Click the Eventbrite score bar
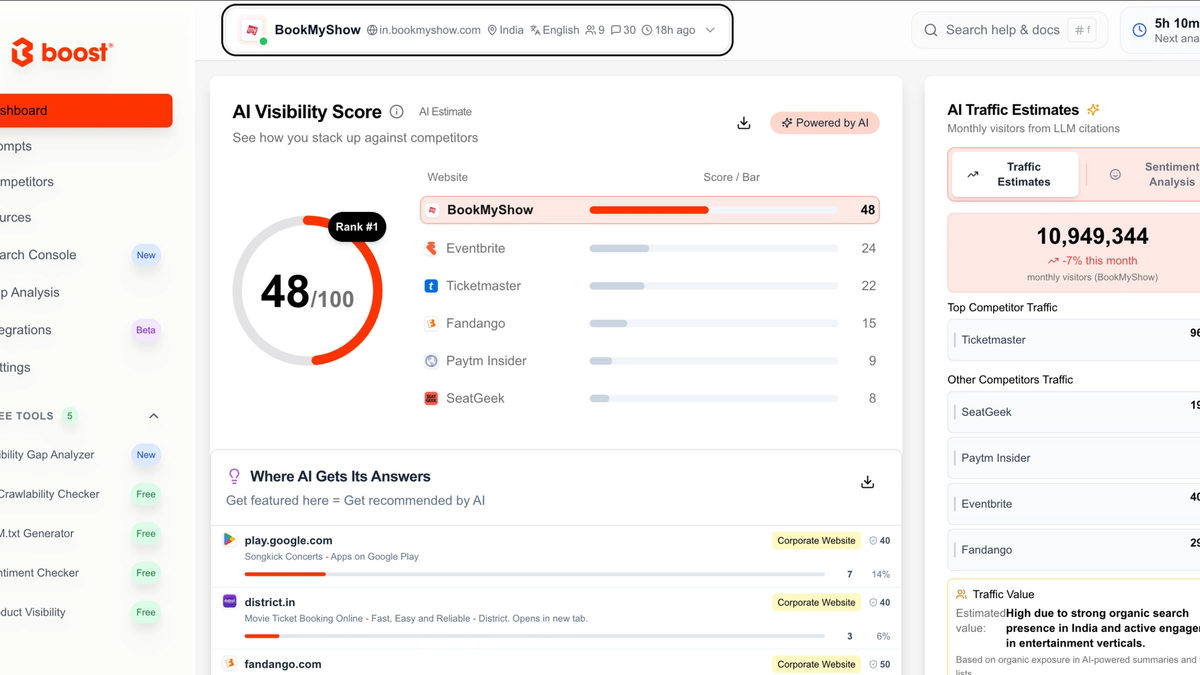1200x675 pixels. pyautogui.click(x=714, y=248)
